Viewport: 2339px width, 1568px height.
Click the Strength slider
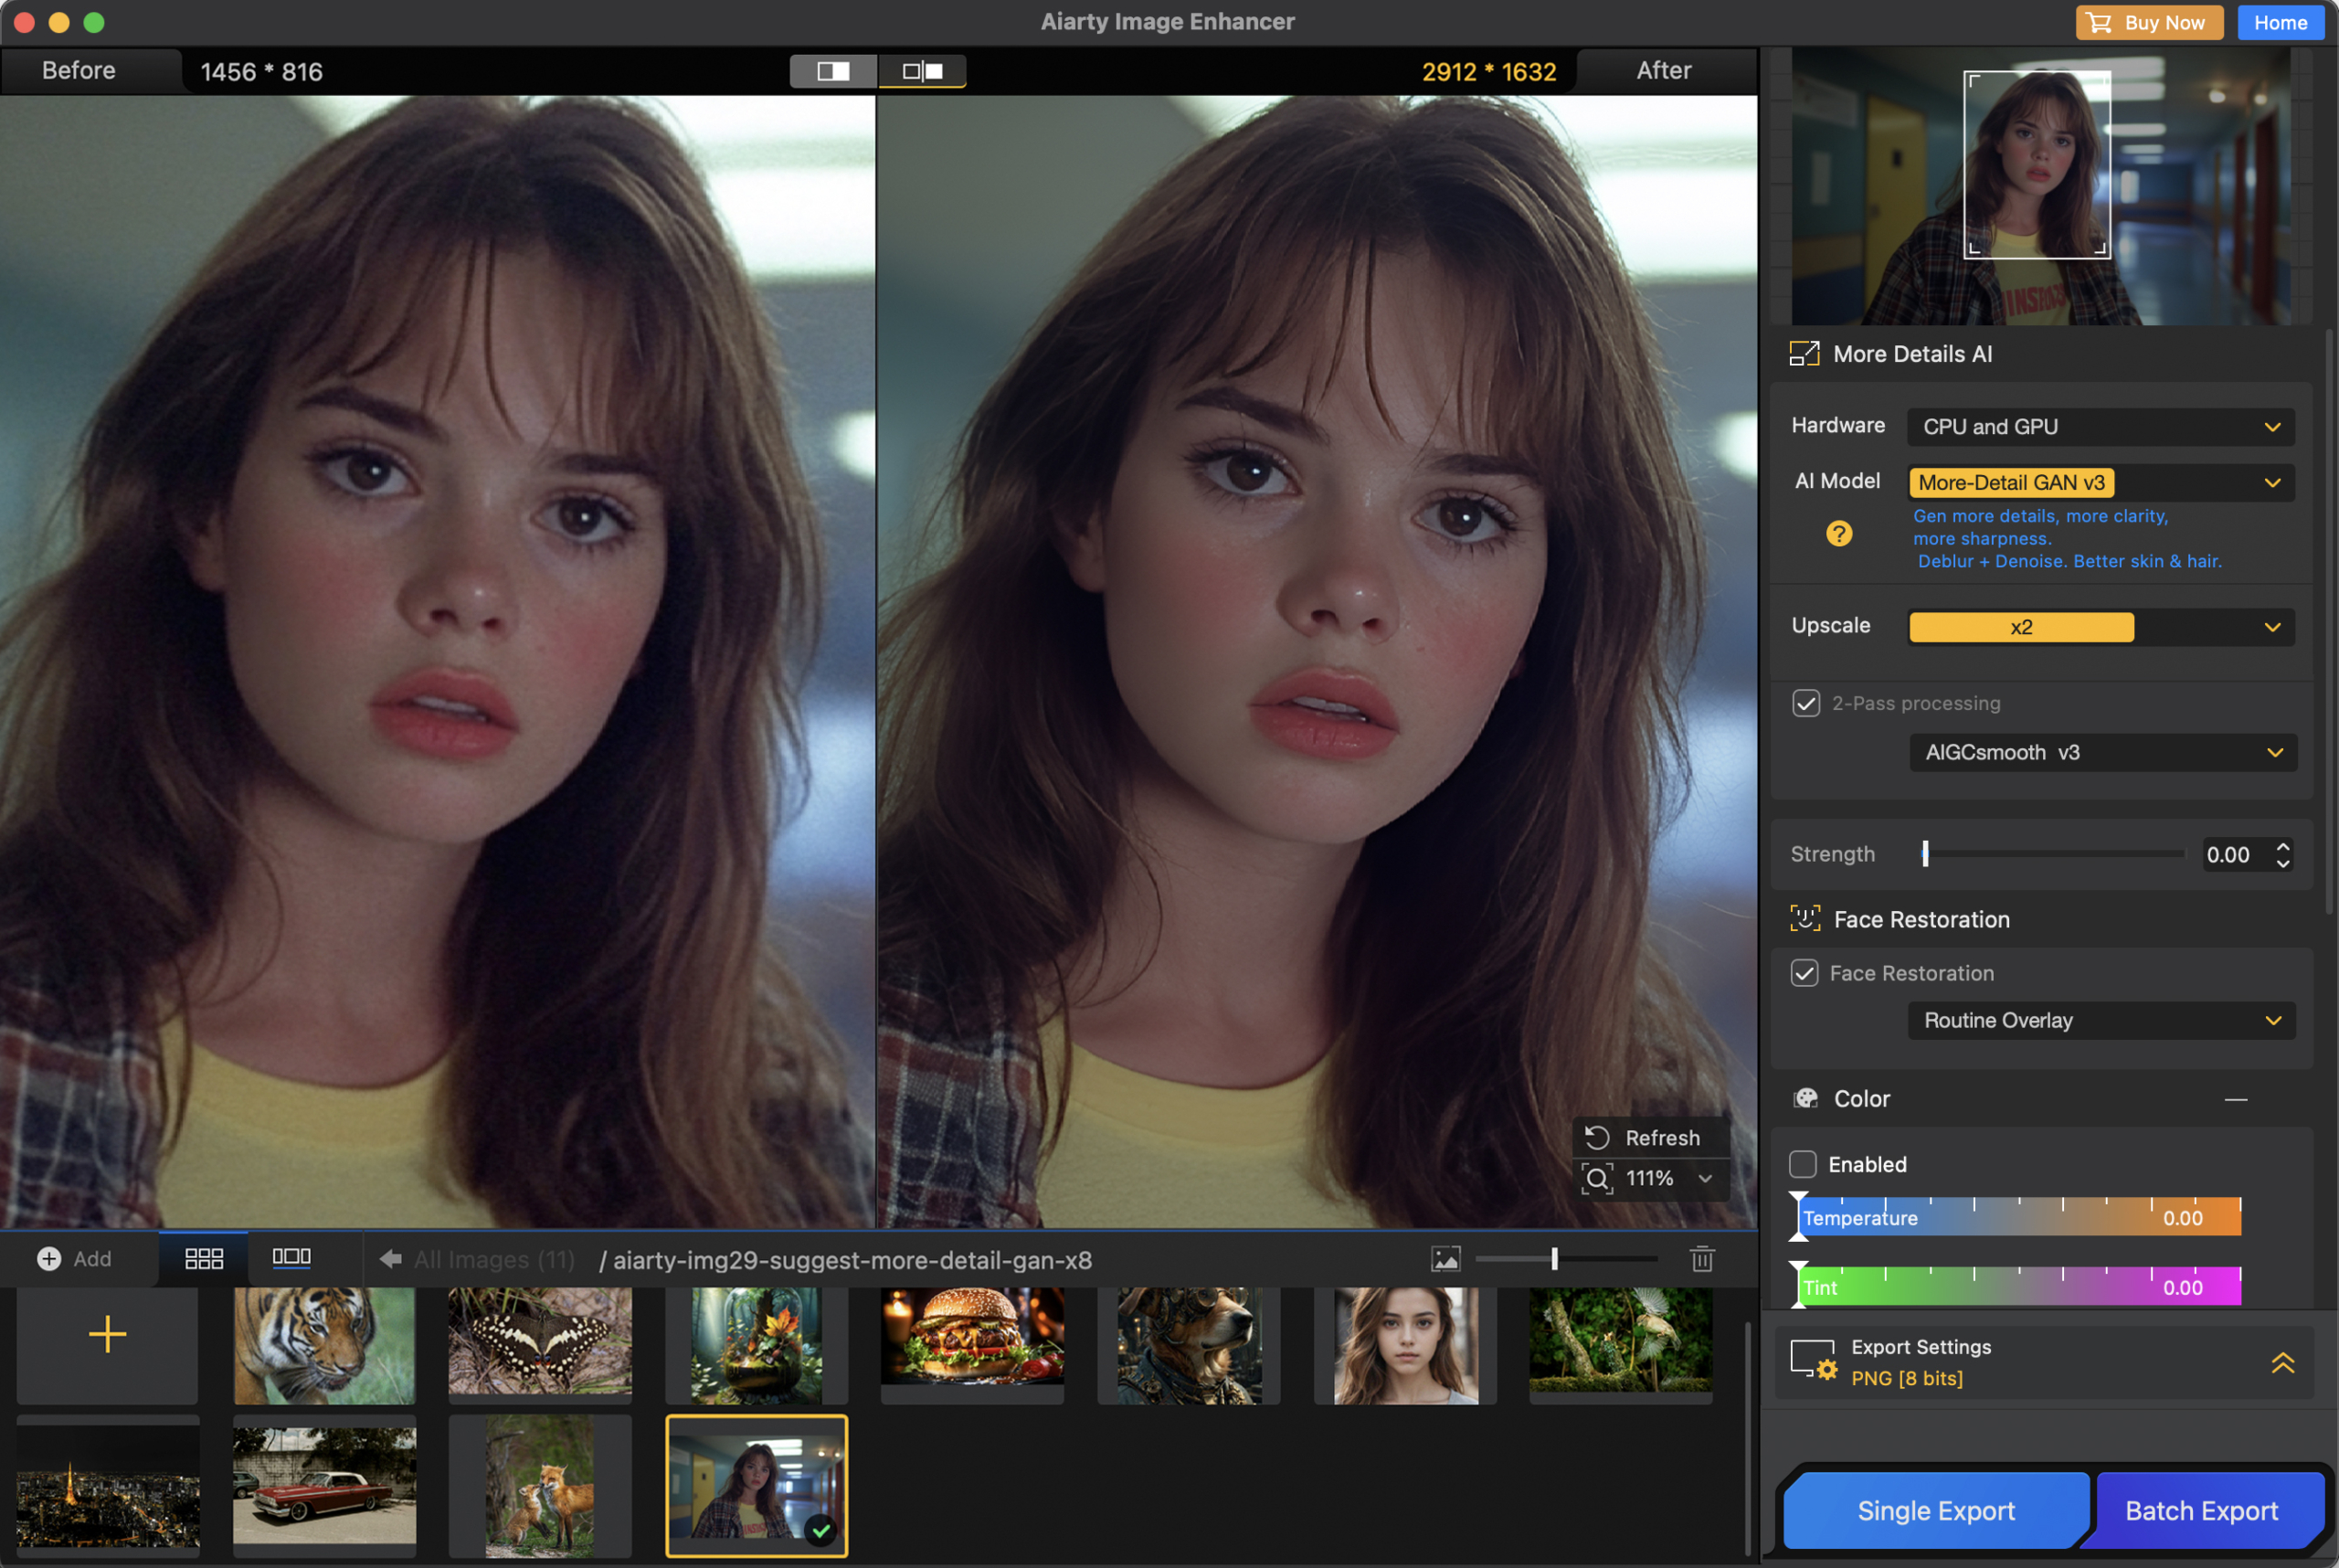pos(1926,853)
